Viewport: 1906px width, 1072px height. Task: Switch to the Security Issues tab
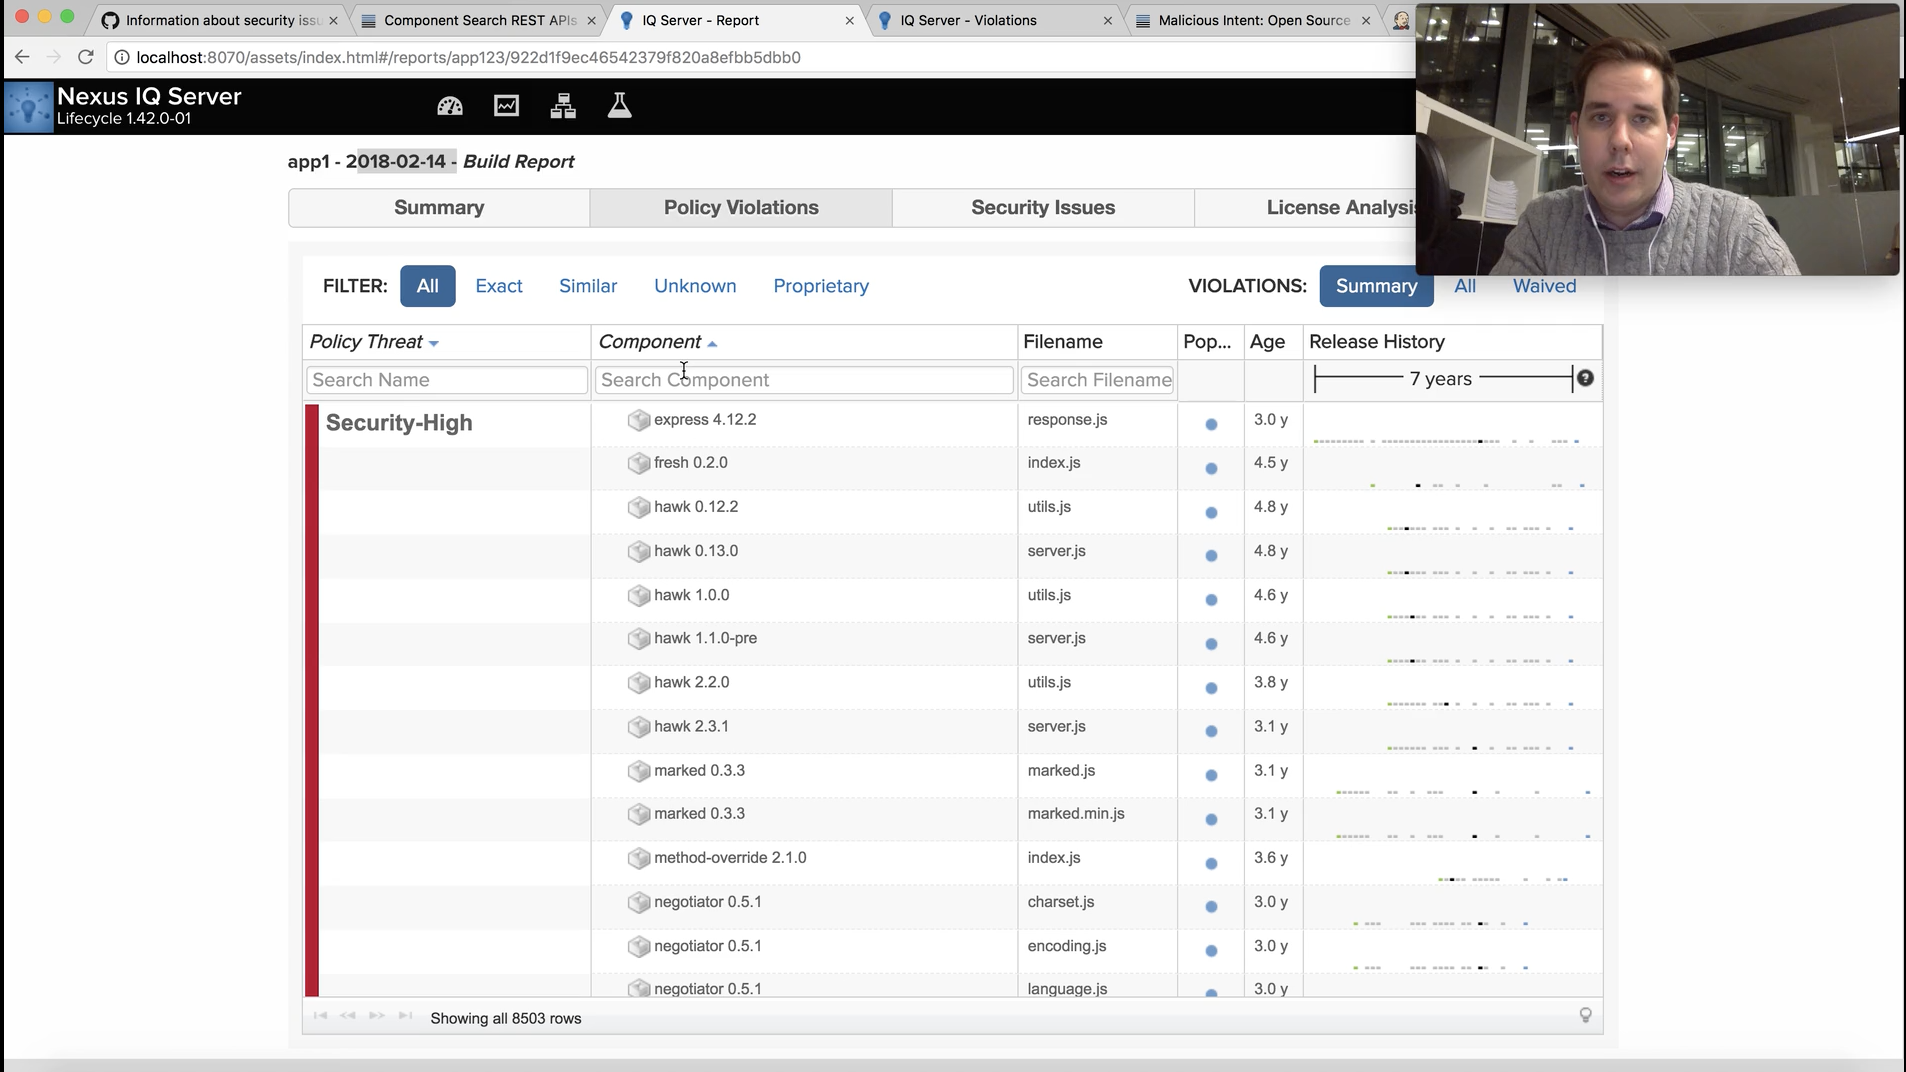tap(1042, 207)
